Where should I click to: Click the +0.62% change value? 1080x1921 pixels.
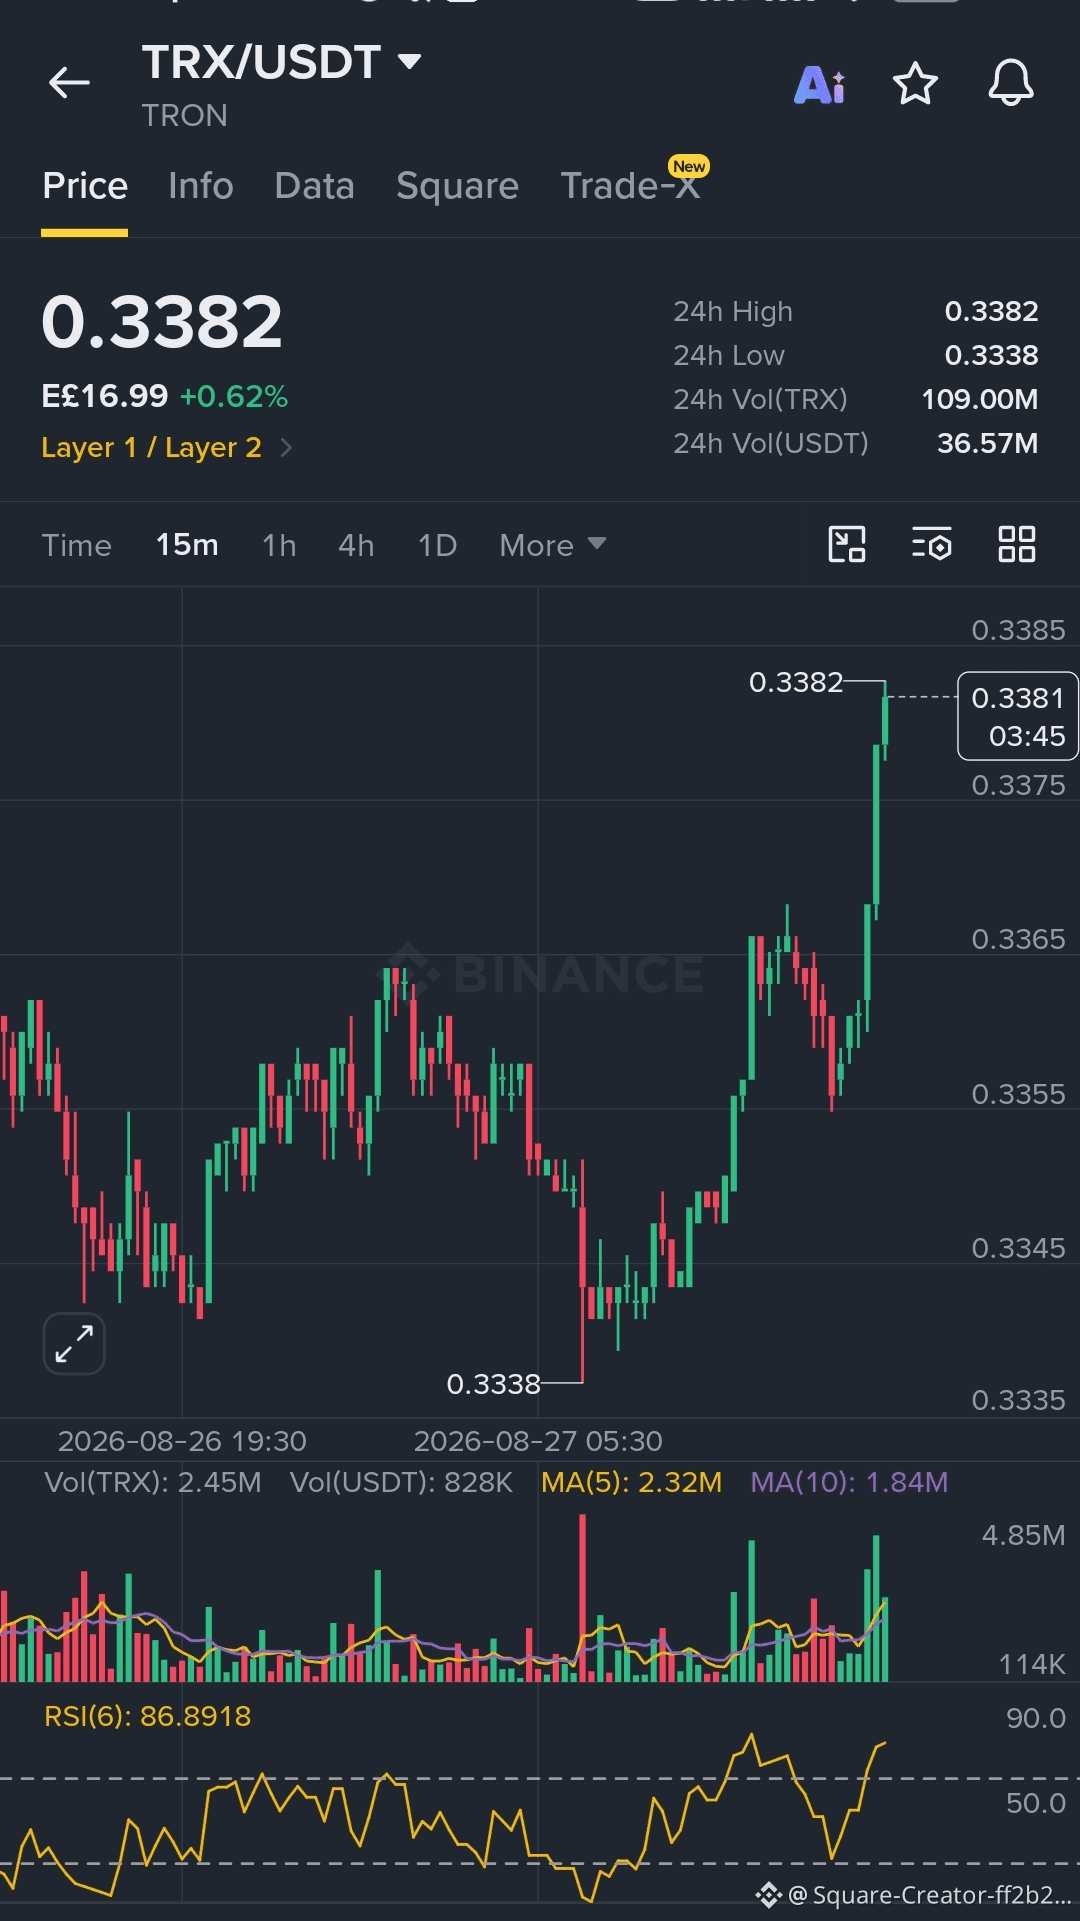(234, 397)
